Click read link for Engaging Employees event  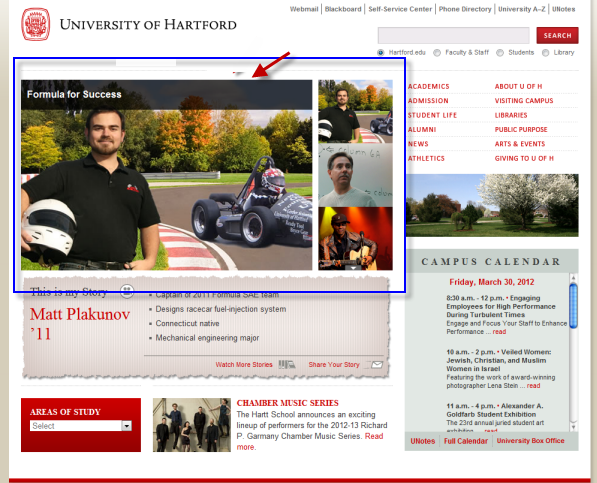coord(499,332)
